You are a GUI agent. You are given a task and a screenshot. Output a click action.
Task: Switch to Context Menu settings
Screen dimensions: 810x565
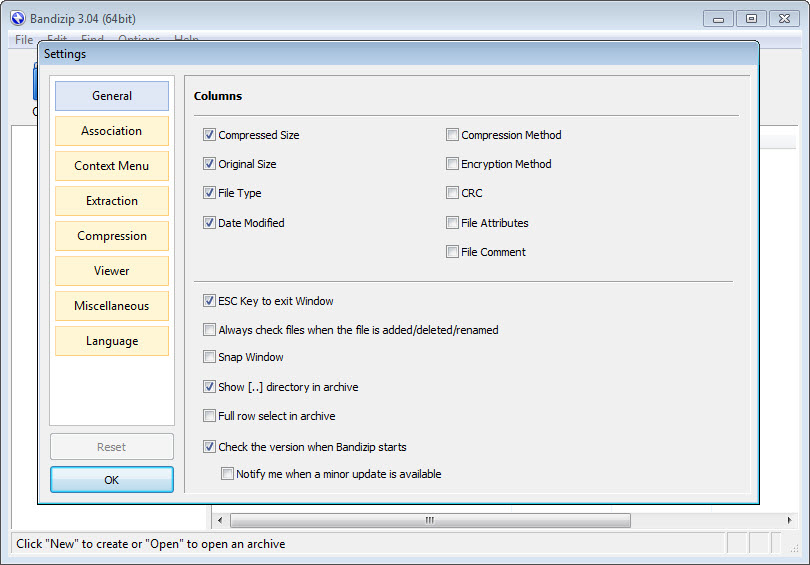pyautogui.click(x=112, y=166)
